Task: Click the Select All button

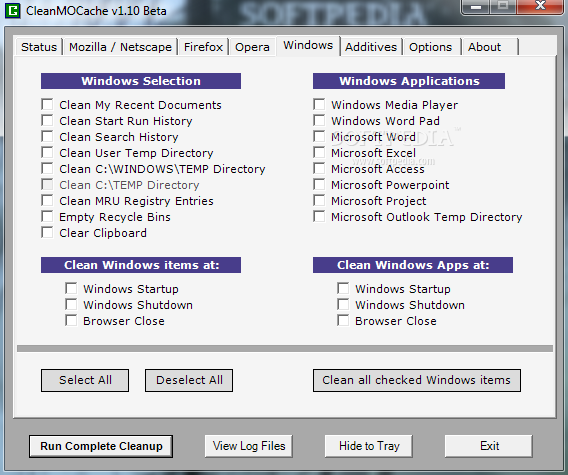Action: (85, 380)
